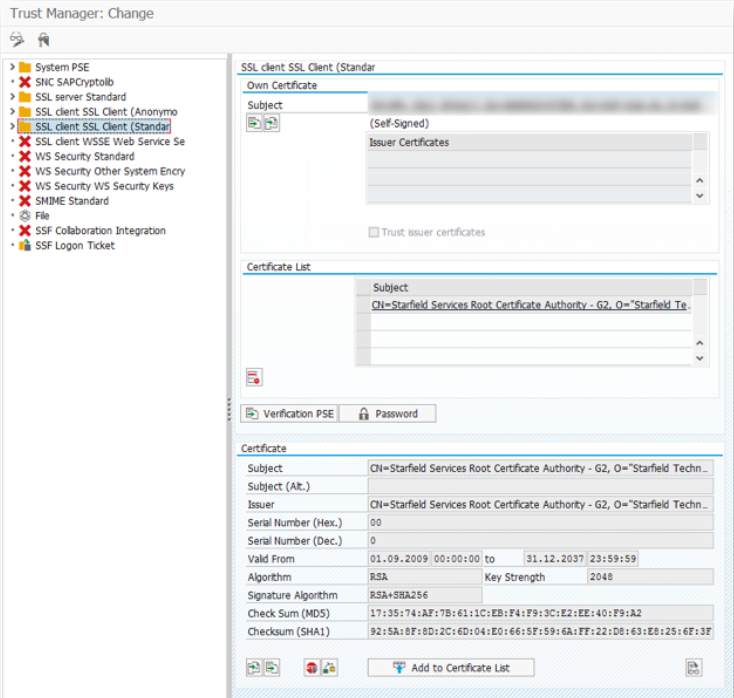This screenshot has height=698, width=734.
Task: Click the SSL client (Anonymo) folder icon
Action: pos(25,112)
